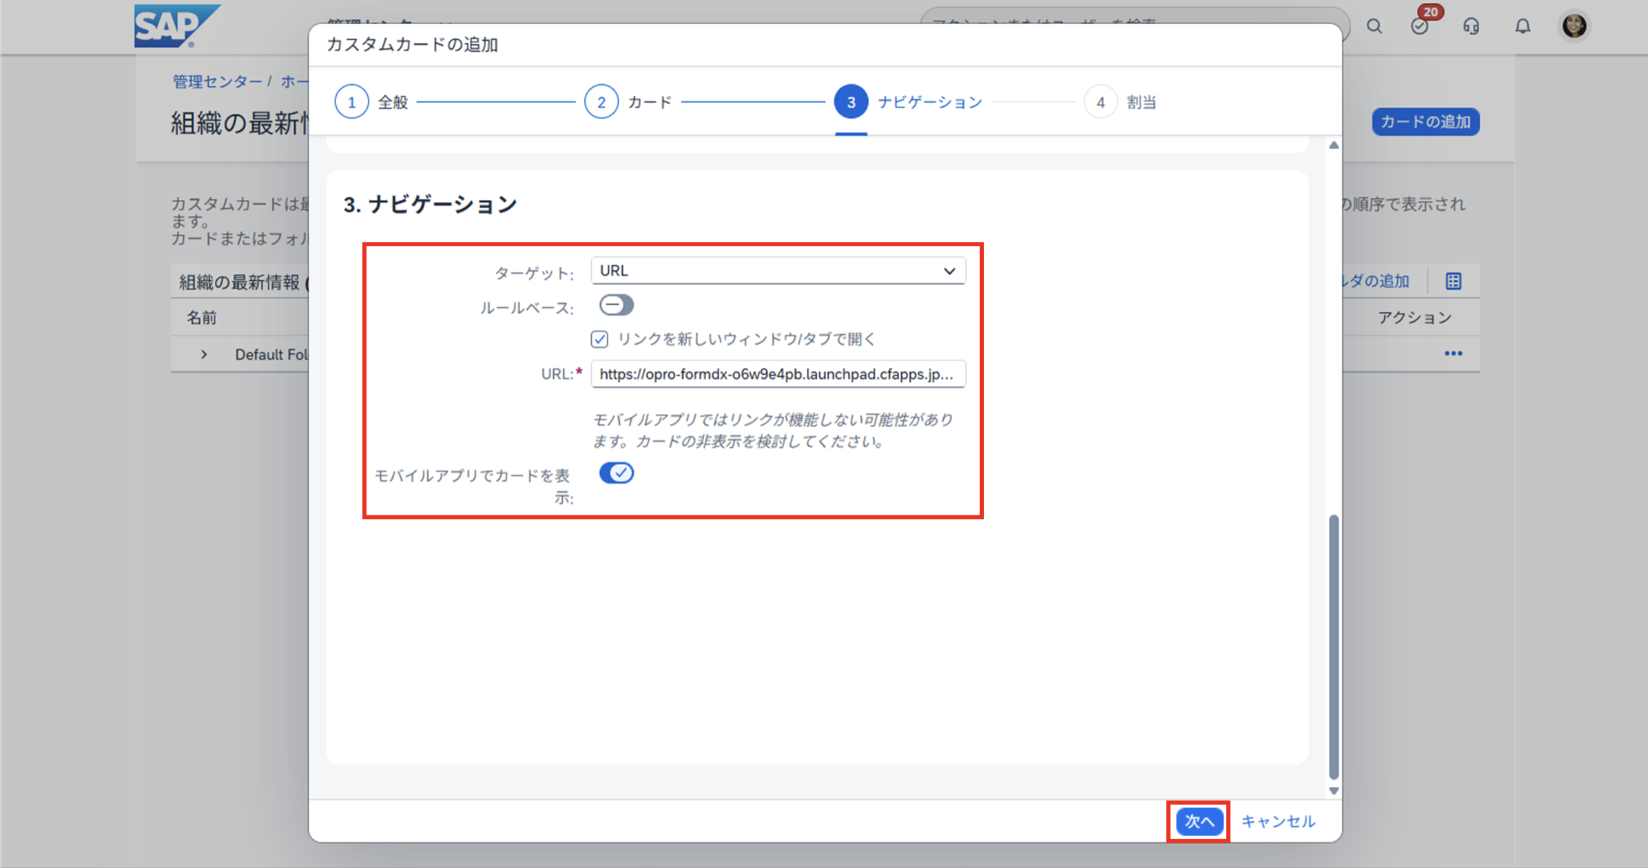Open the to-do checkmark icon with badge
The width and height of the screenshot is (1648, 868).
1420,27
